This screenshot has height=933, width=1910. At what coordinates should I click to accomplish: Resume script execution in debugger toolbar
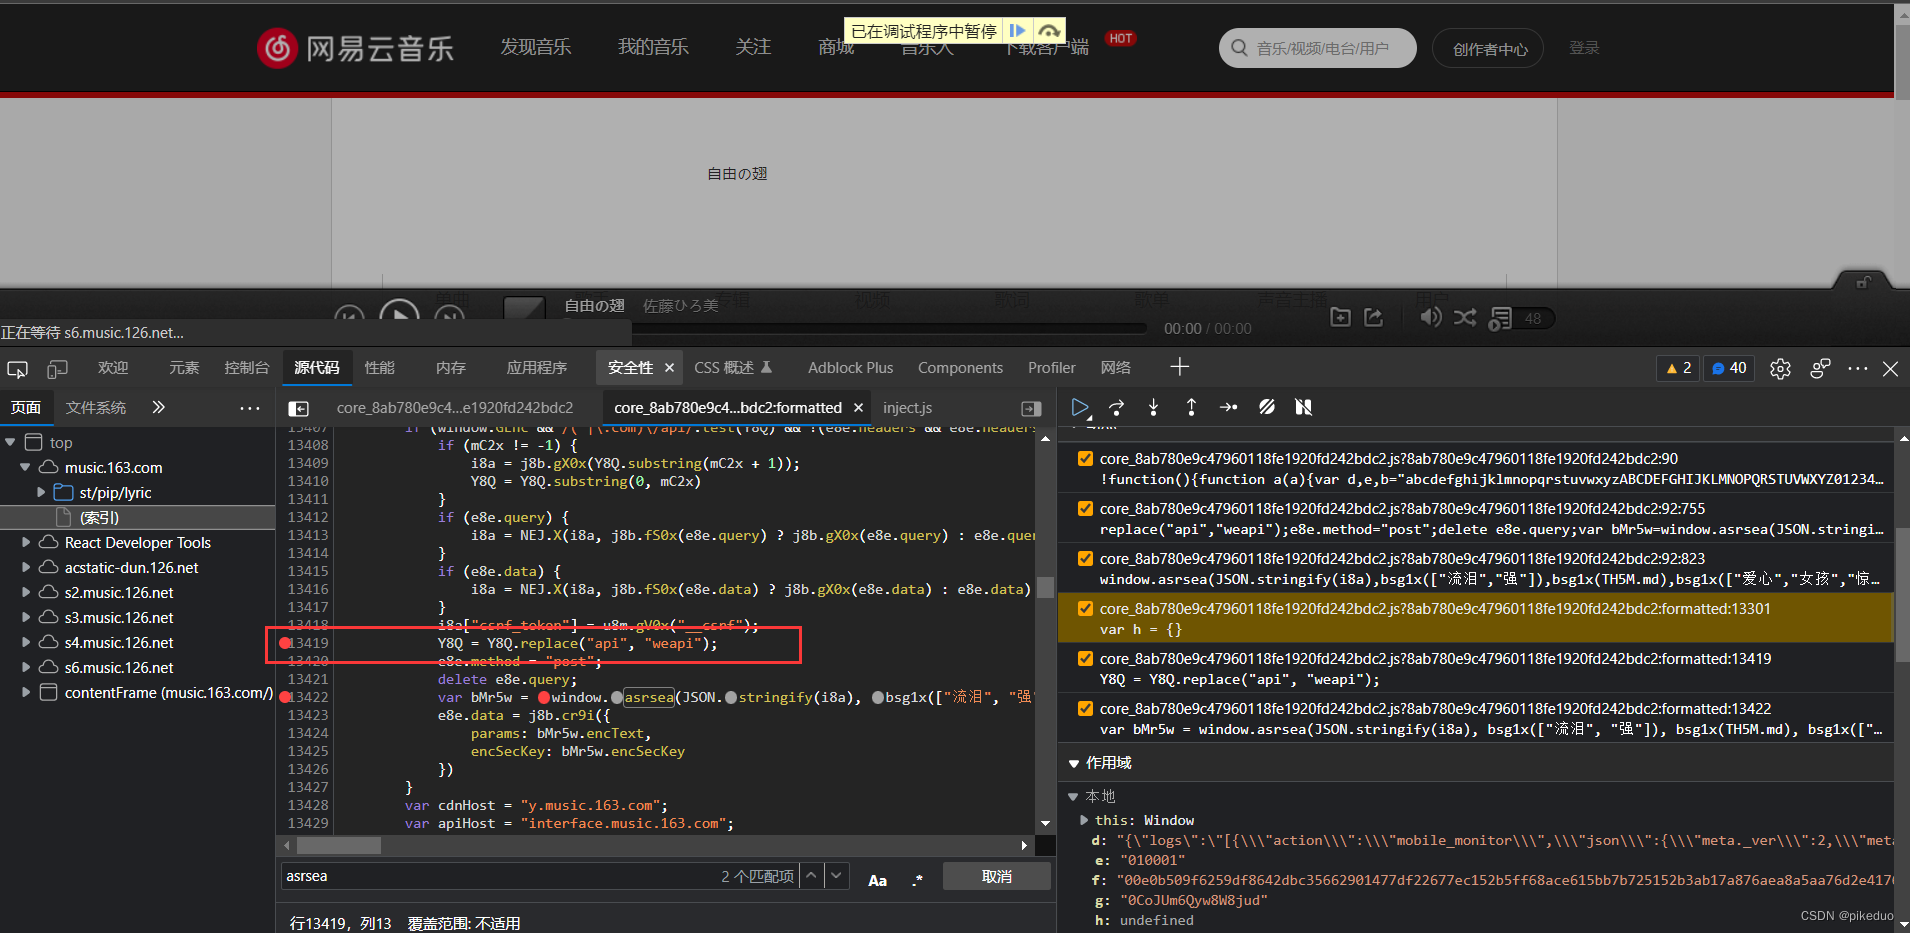1080,407
